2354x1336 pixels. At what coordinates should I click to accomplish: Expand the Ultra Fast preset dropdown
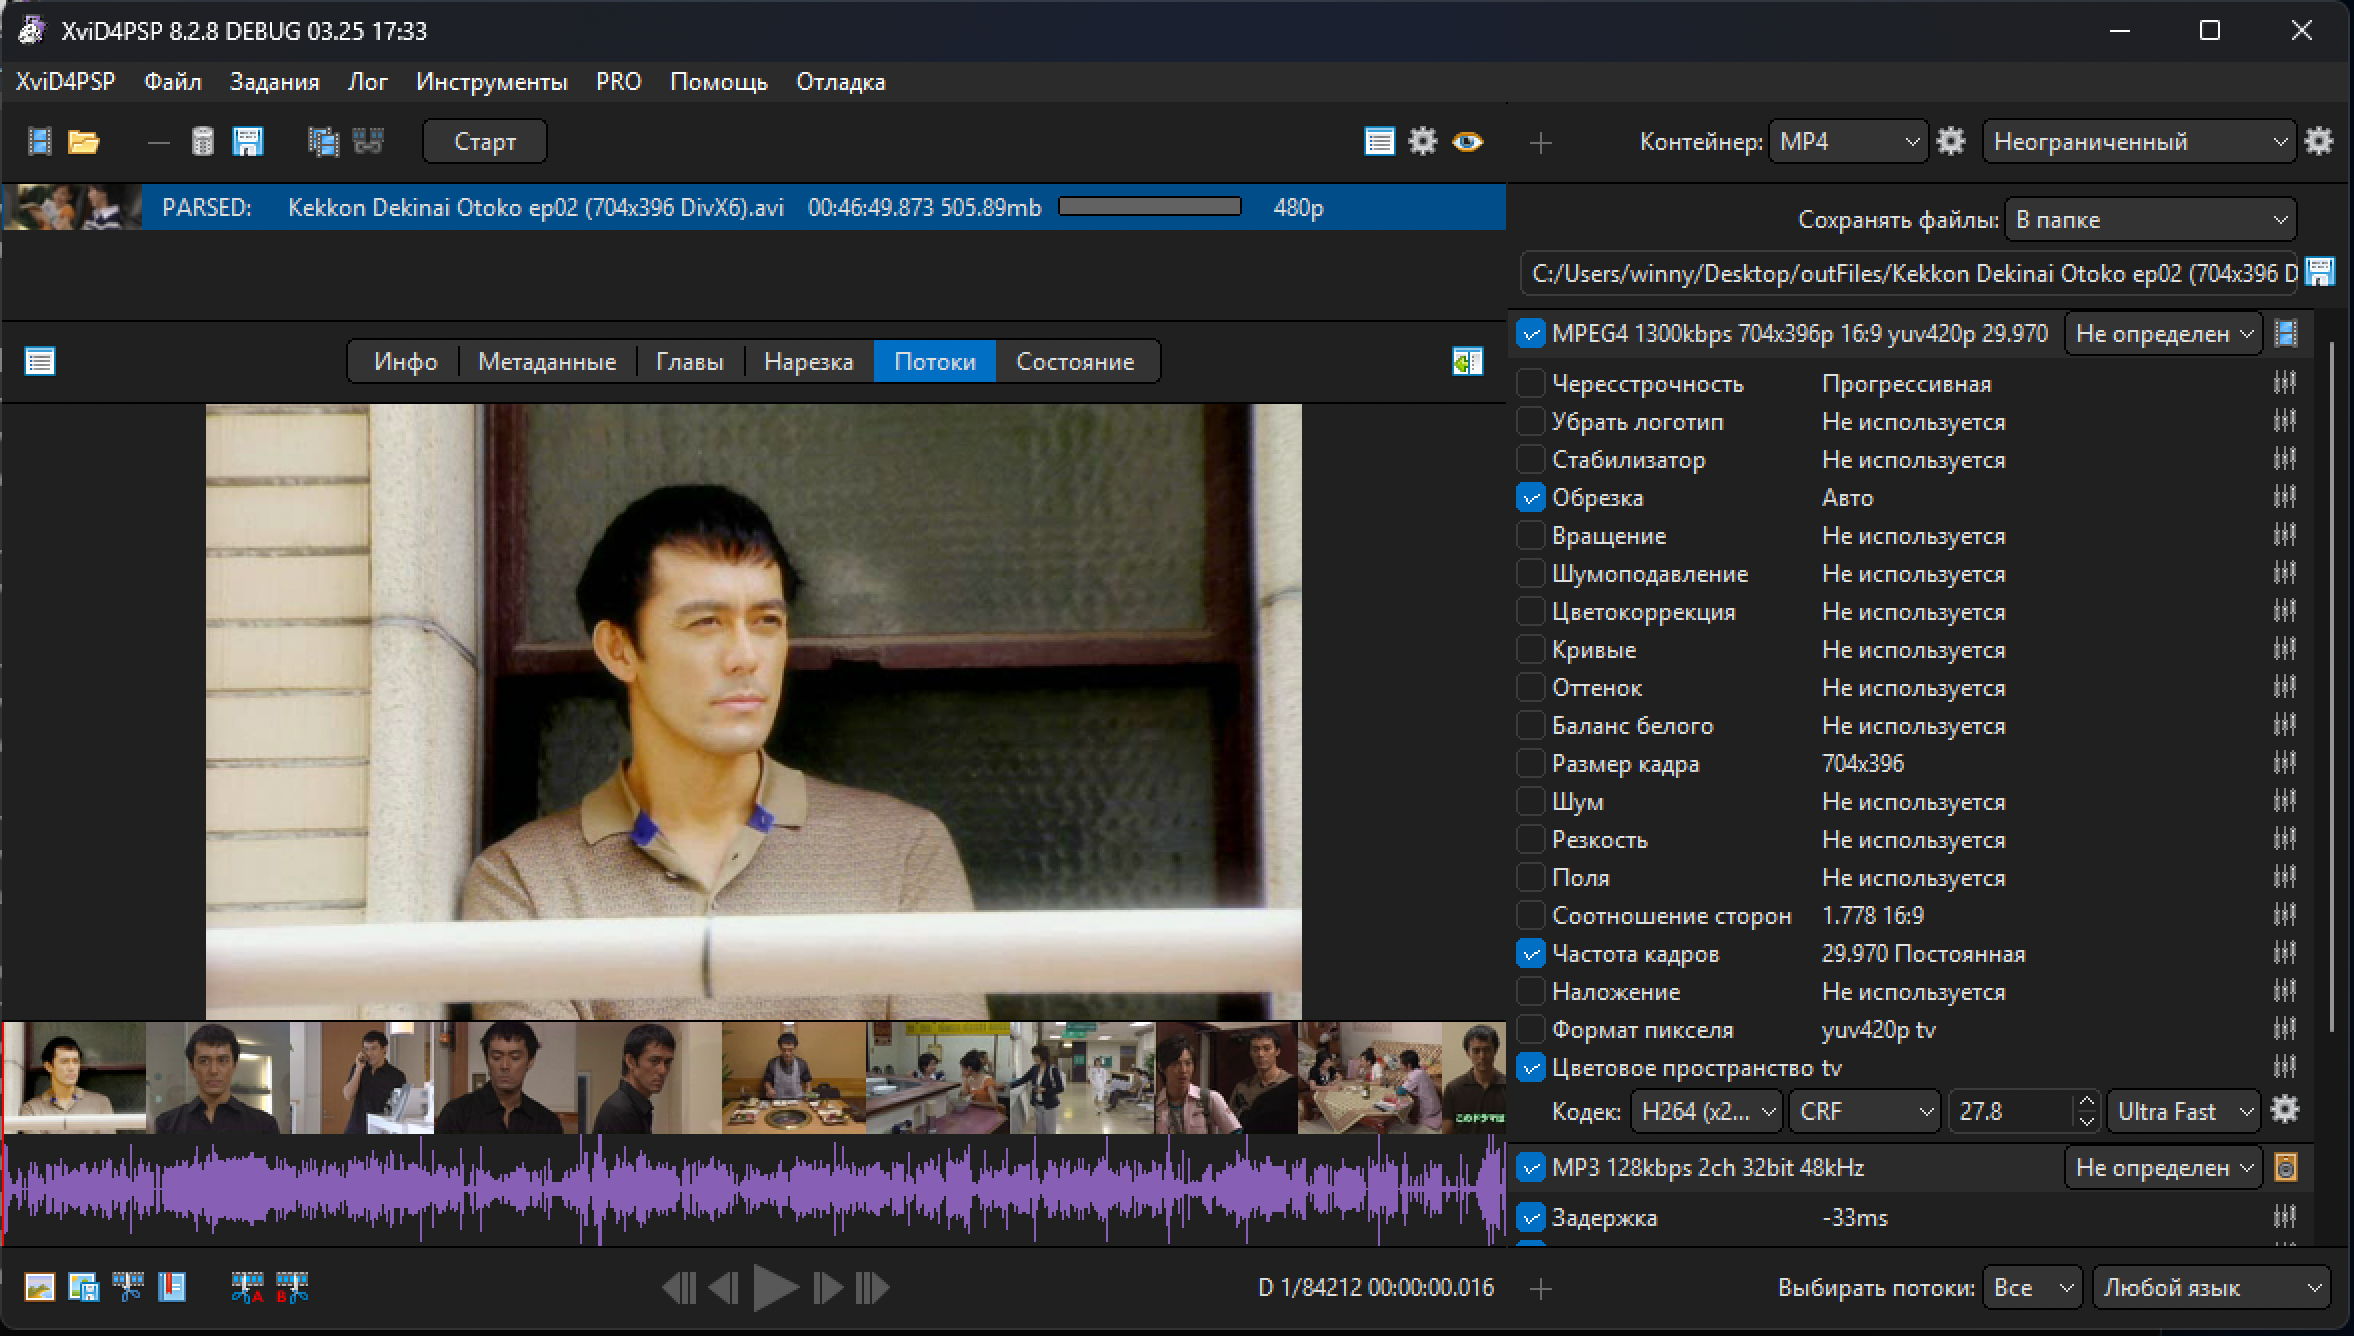click(2183, 1111)
